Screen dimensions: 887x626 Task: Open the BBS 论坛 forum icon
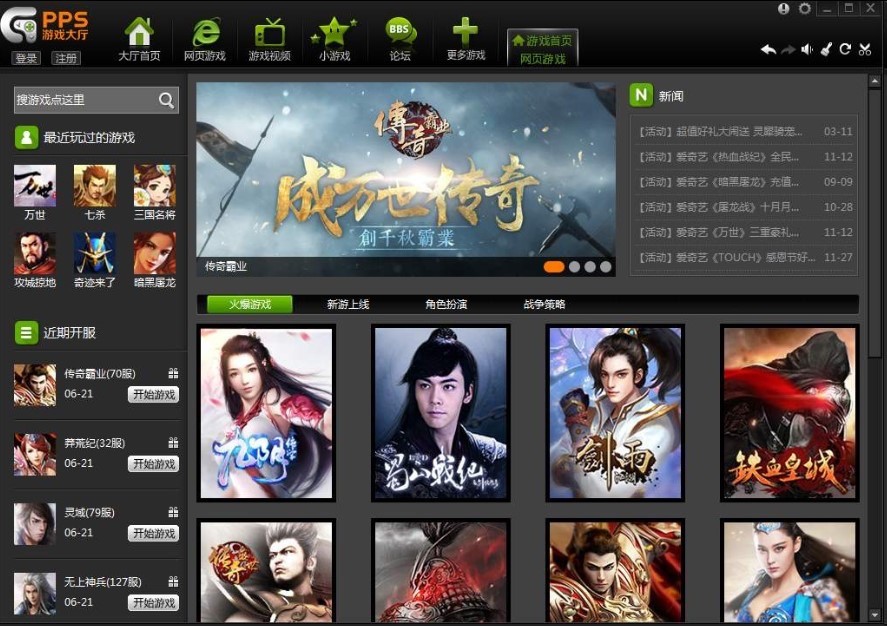pos(400,38)
